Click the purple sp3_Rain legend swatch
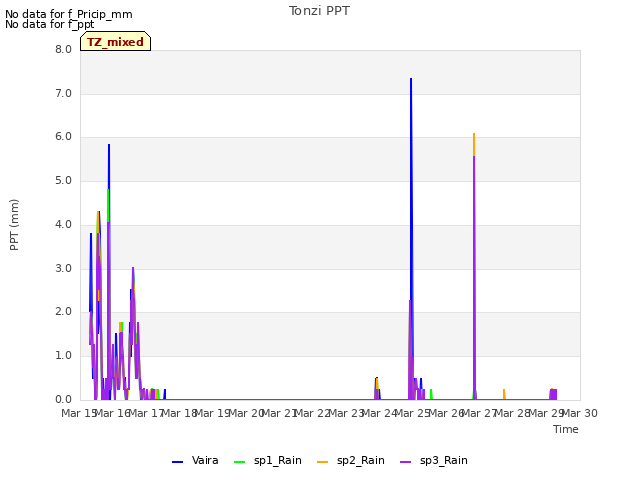Image resolution: width=640 pixels, height=480 pixels. 405,462
